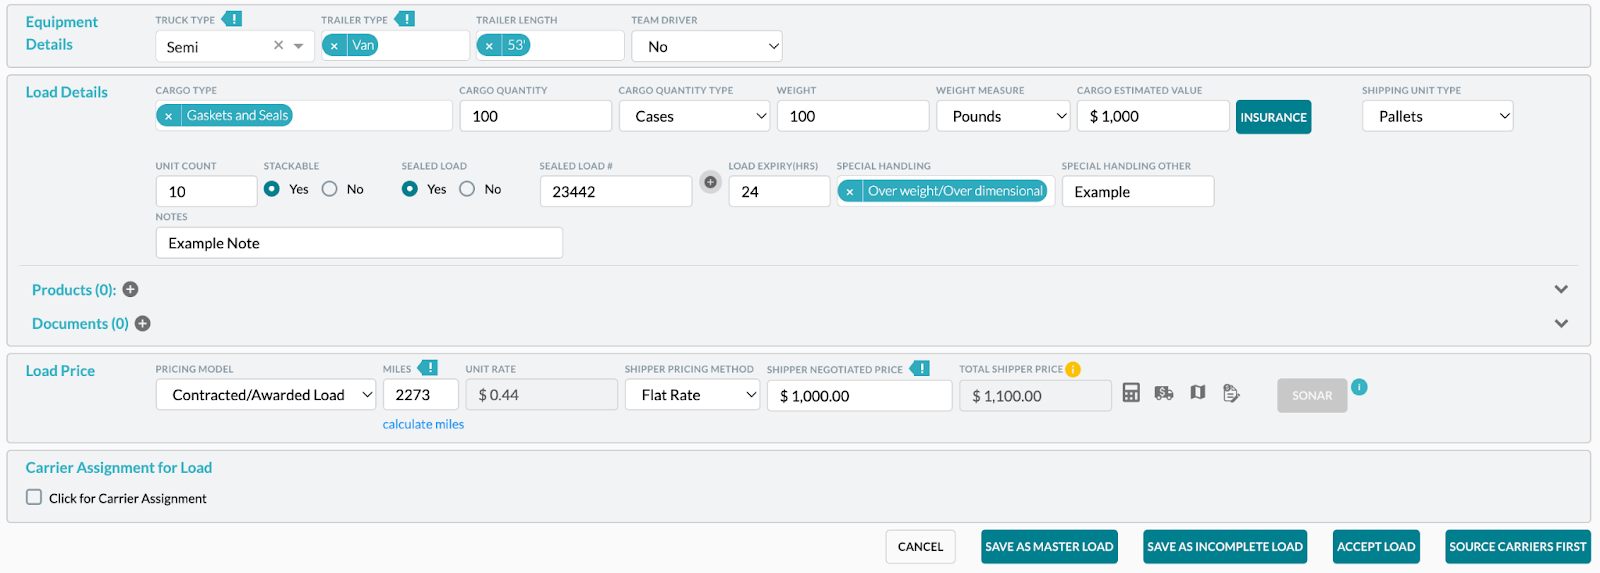Click the Unit Count input field

tap(207, 191)
